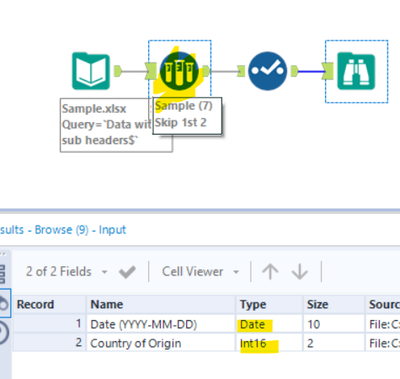
Task: Click the checkmark apply icon in results toolbar
Action: click(x=127, y=272)
